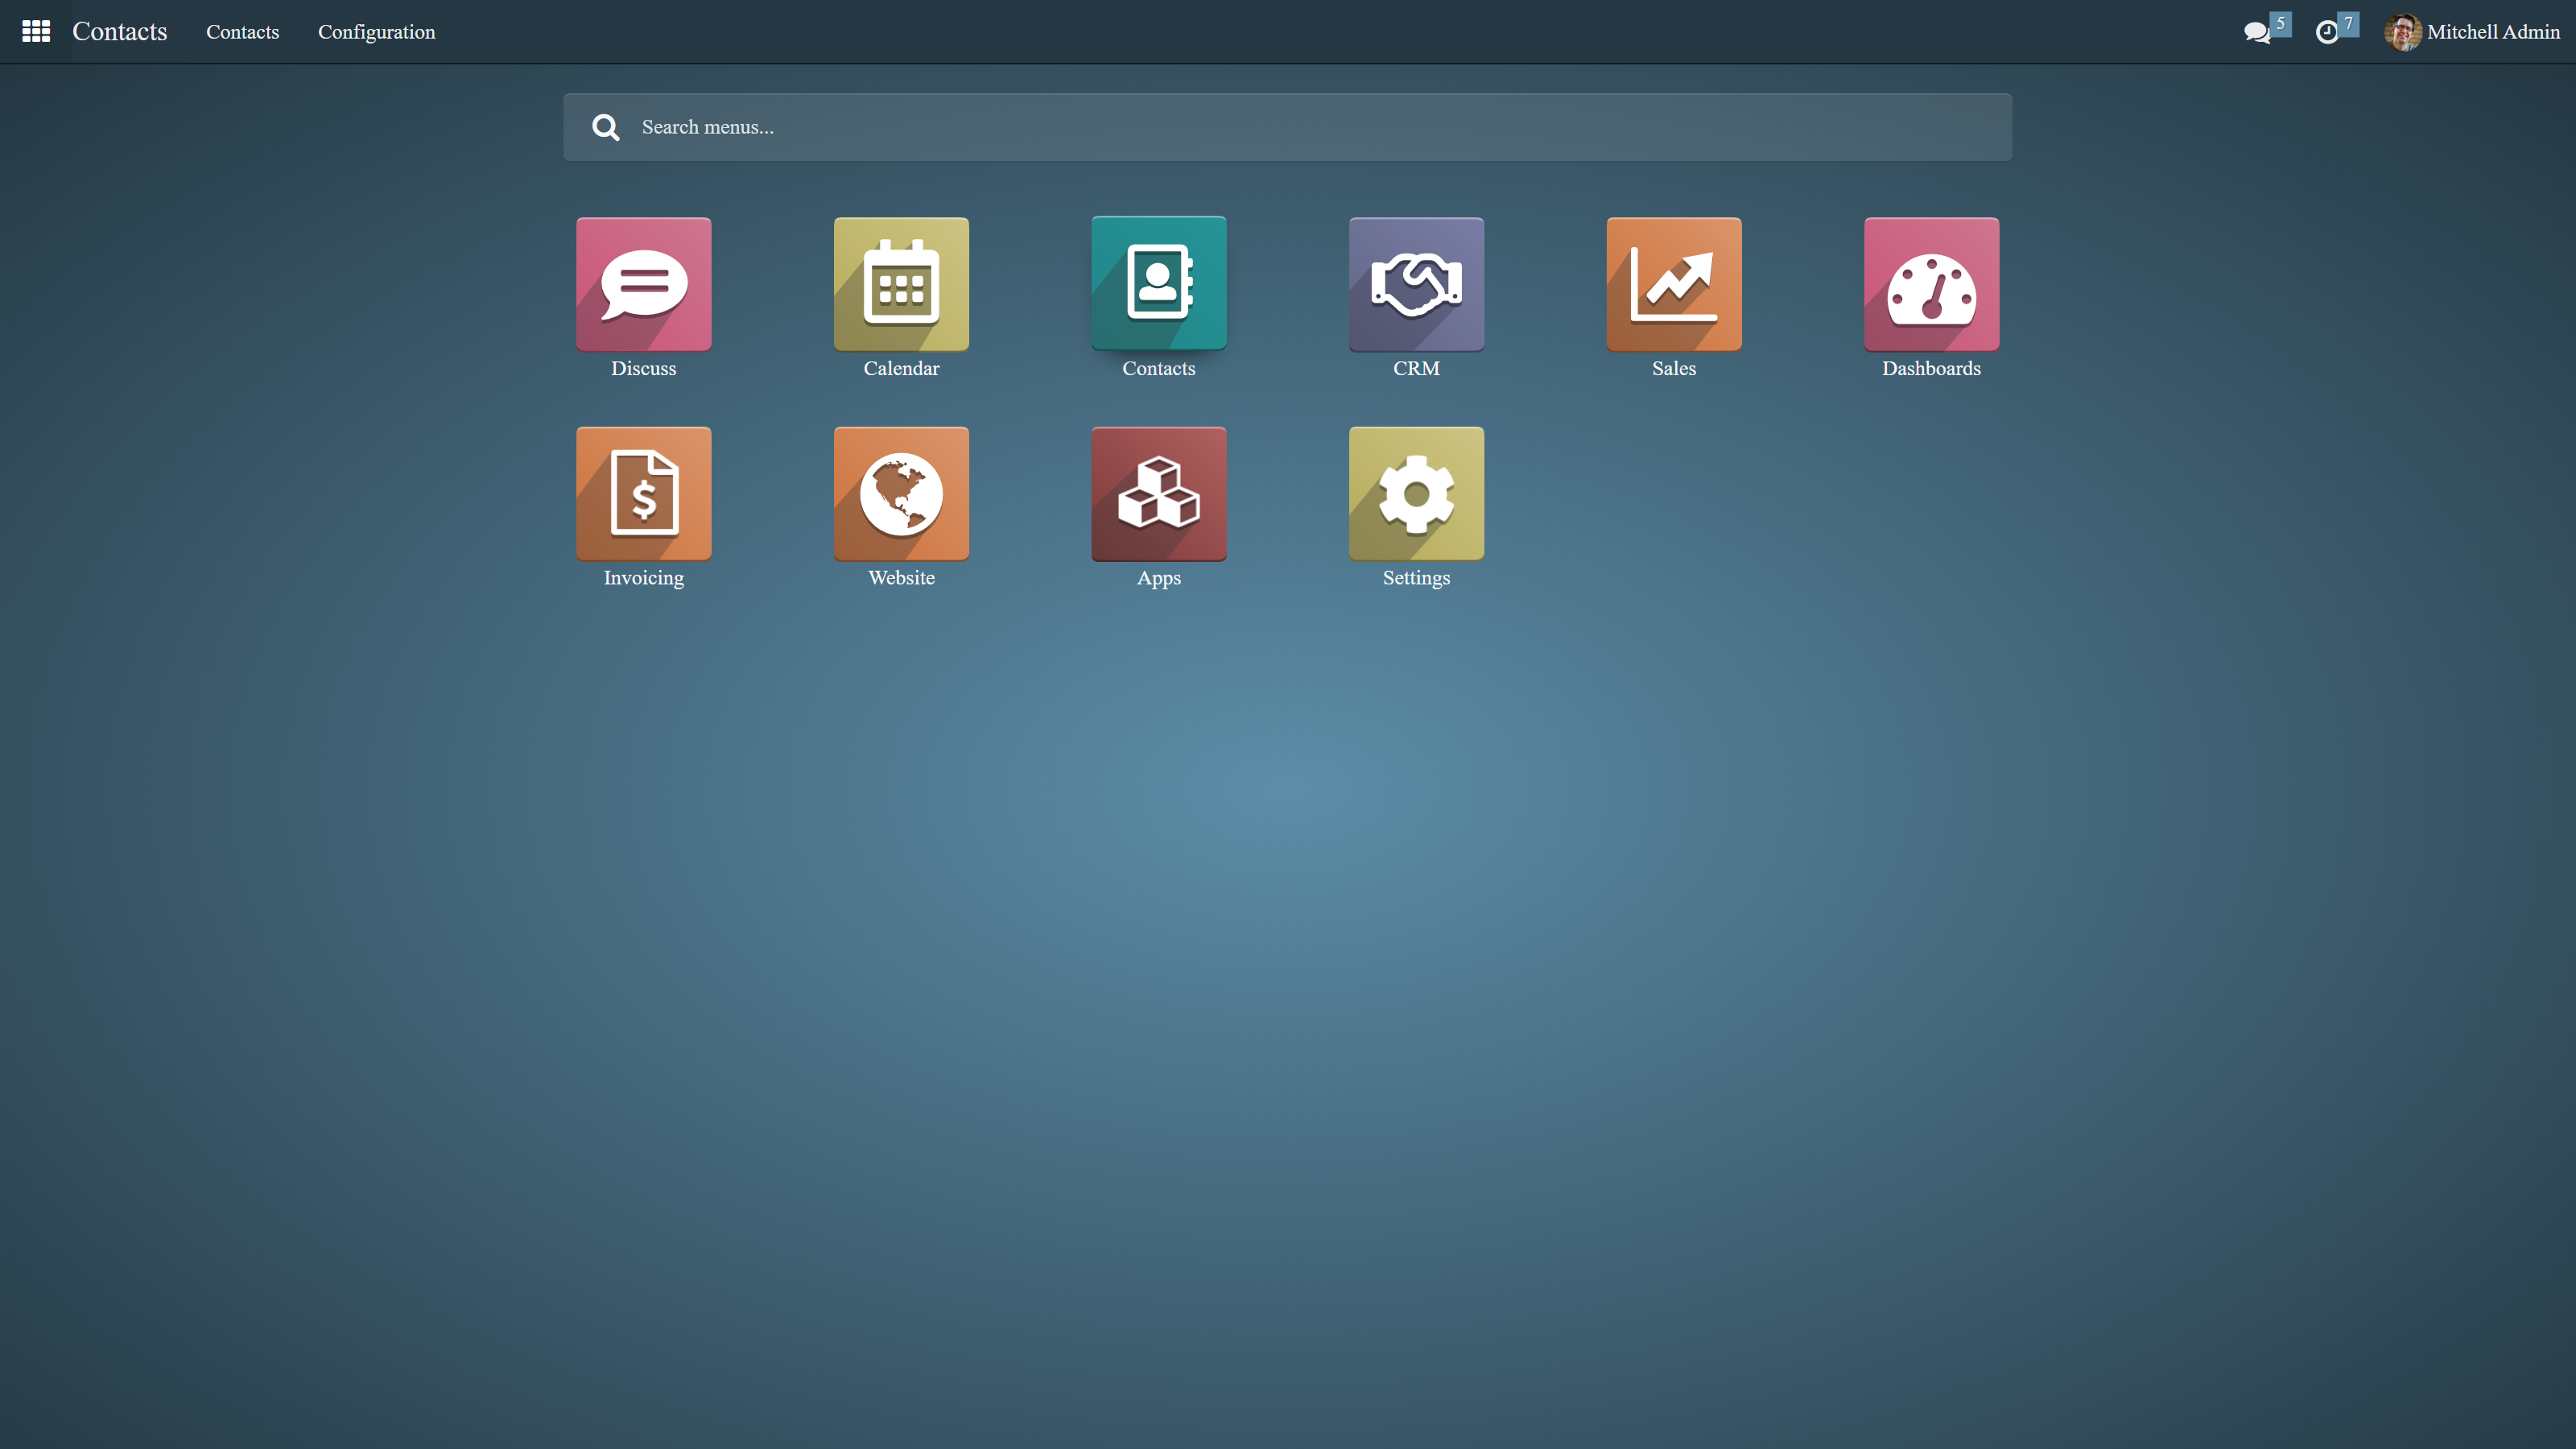Launch the Sales app
Image resolution: width=2576 pixels, height=1449 pixels.
[x=1673, y=285]
